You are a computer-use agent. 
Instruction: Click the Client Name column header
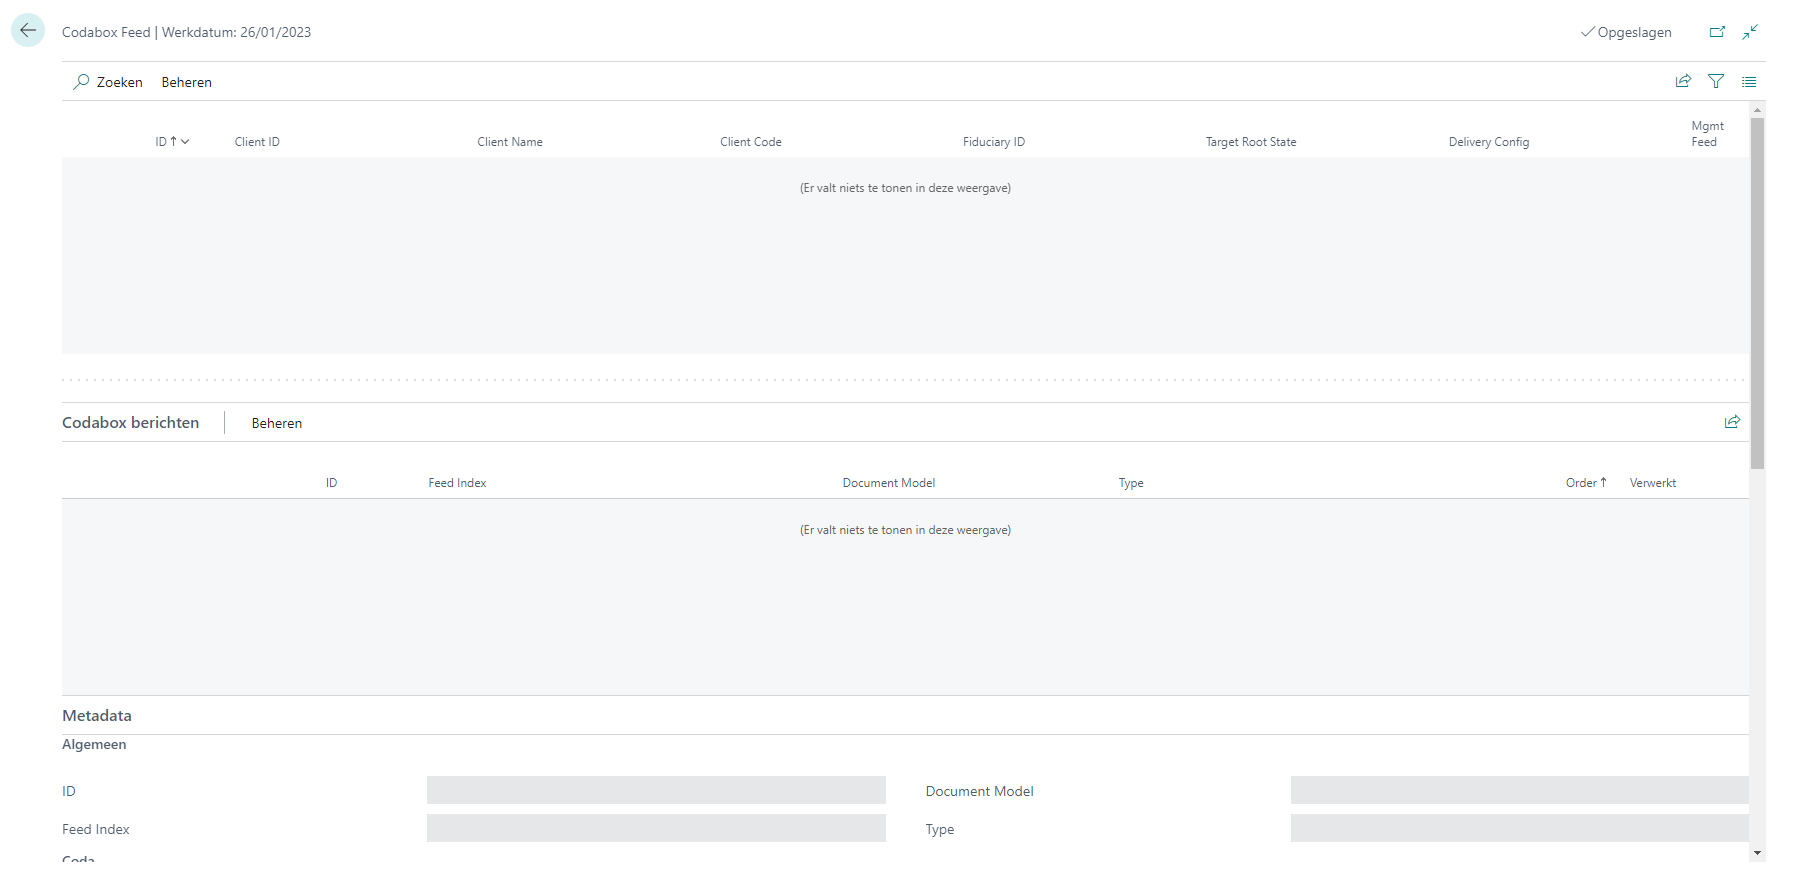click(x=510, y=142)
